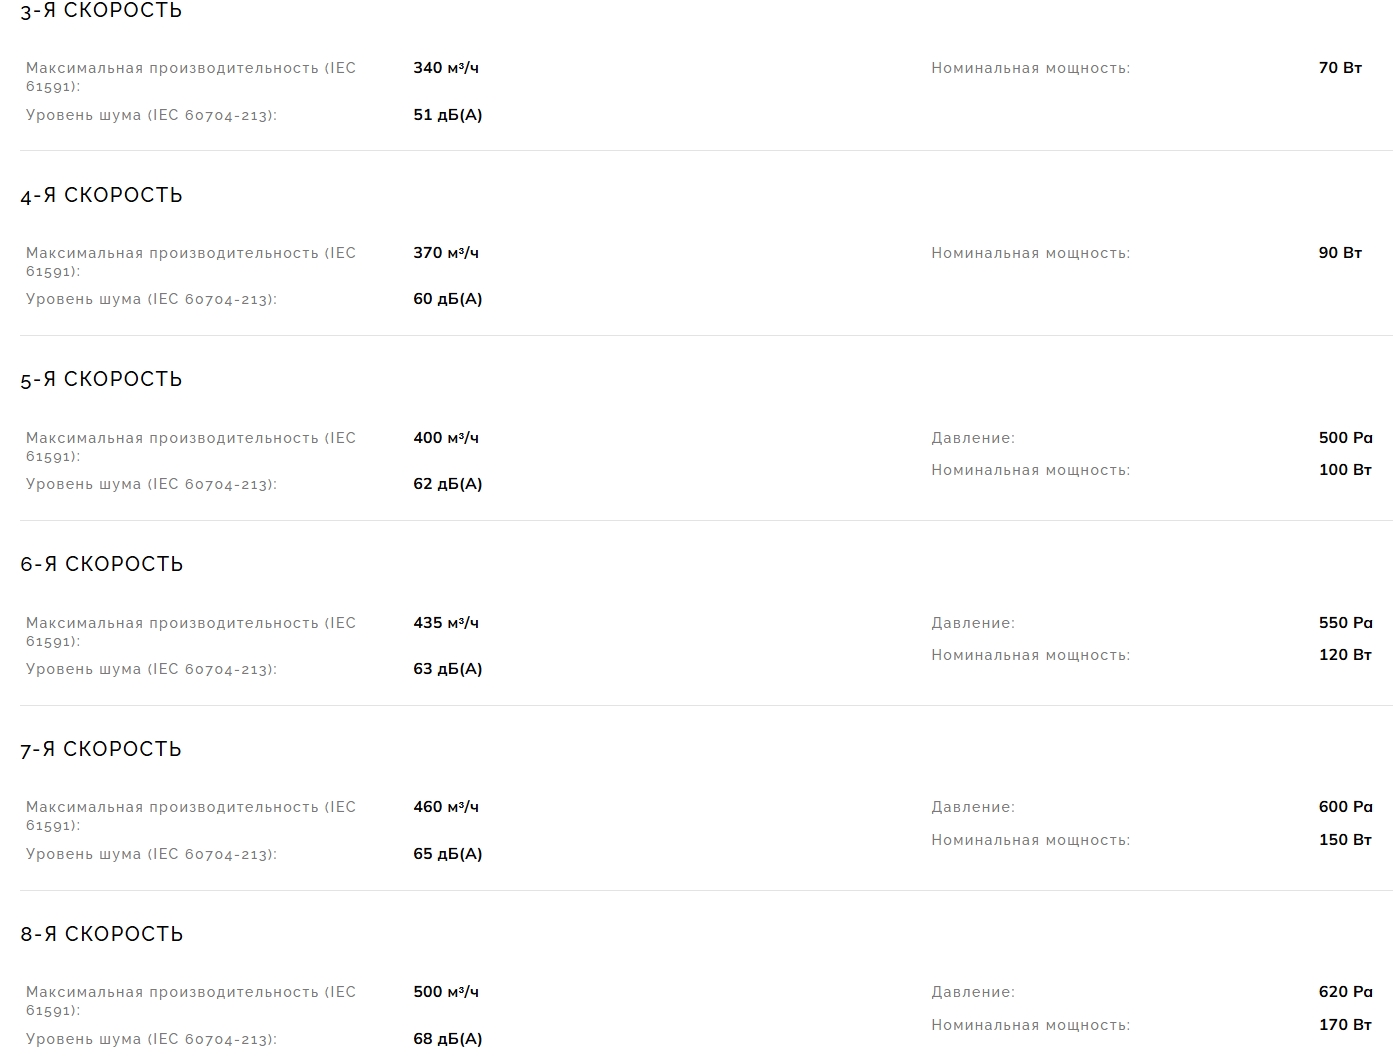Select the 70 Вт nominal power value
1393x1056 pixels.
(1340, 68)
